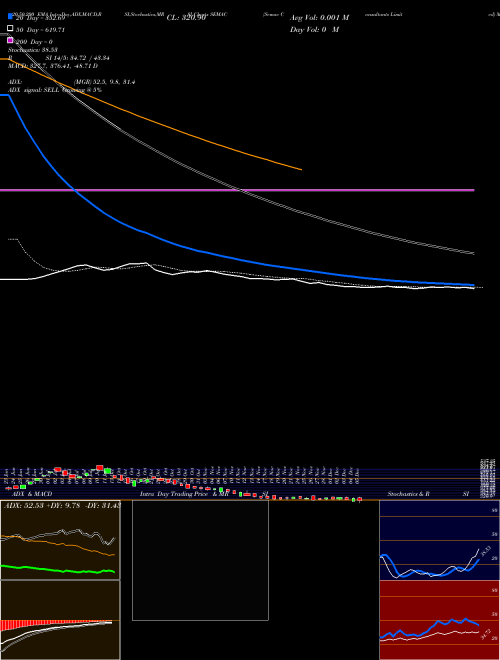Viewport: 500px width, 660px height.
Task: Click the 'Avg Vol: 0.001 M' label
Action: tap(319, 18)
